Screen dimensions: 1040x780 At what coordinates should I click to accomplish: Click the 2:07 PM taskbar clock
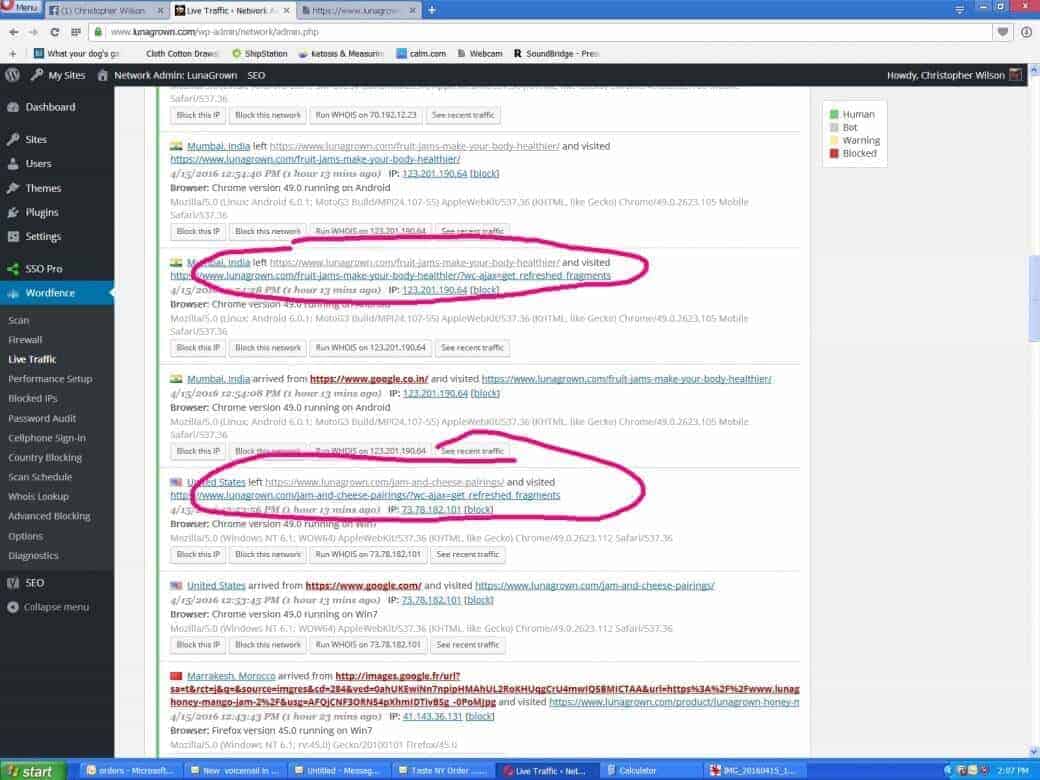[1013, 771]
